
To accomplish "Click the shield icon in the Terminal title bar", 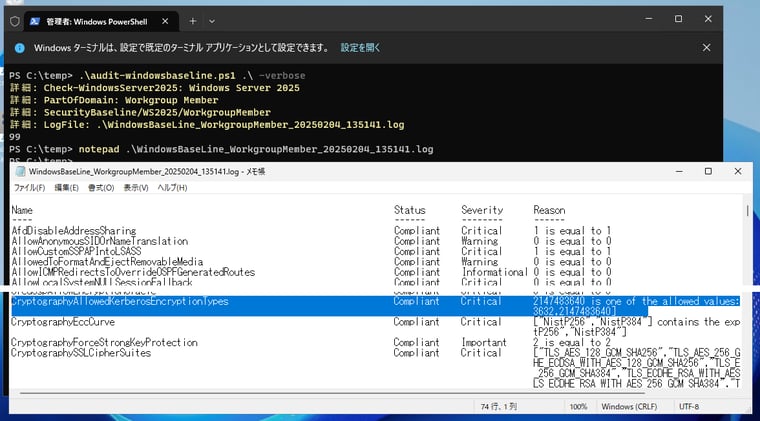I will pos(15,21).
